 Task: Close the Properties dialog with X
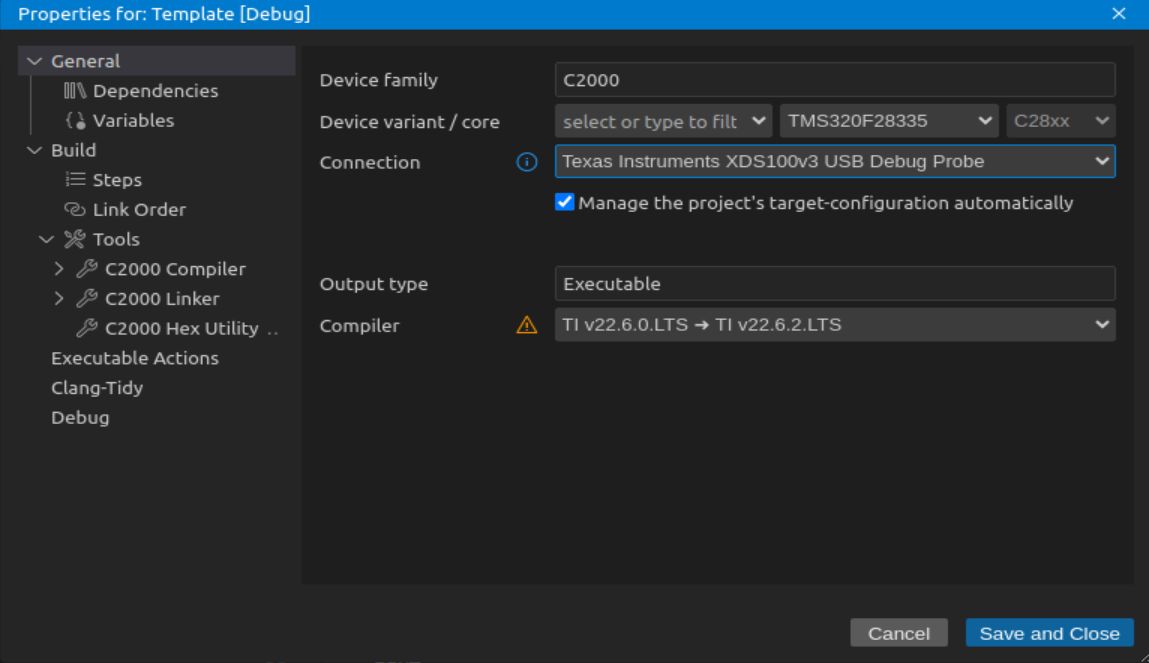(1118, 14)
